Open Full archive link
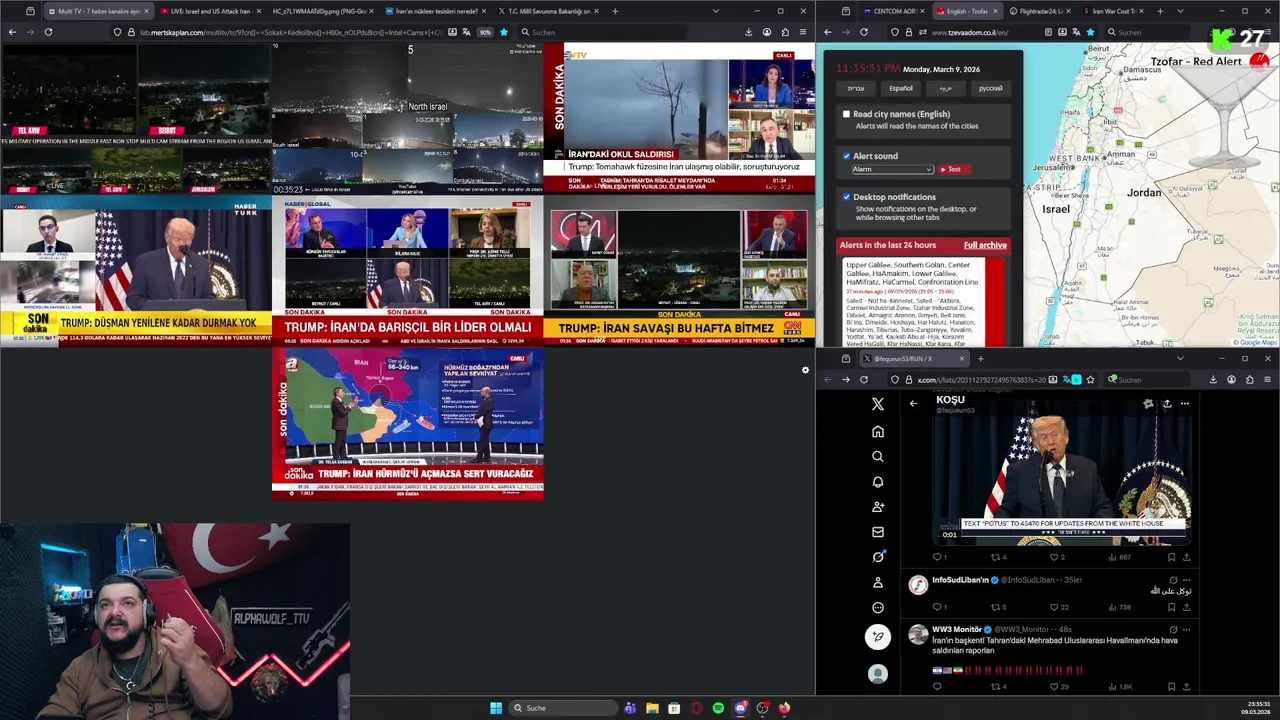The image size is (1280, 720). (985, 245)
